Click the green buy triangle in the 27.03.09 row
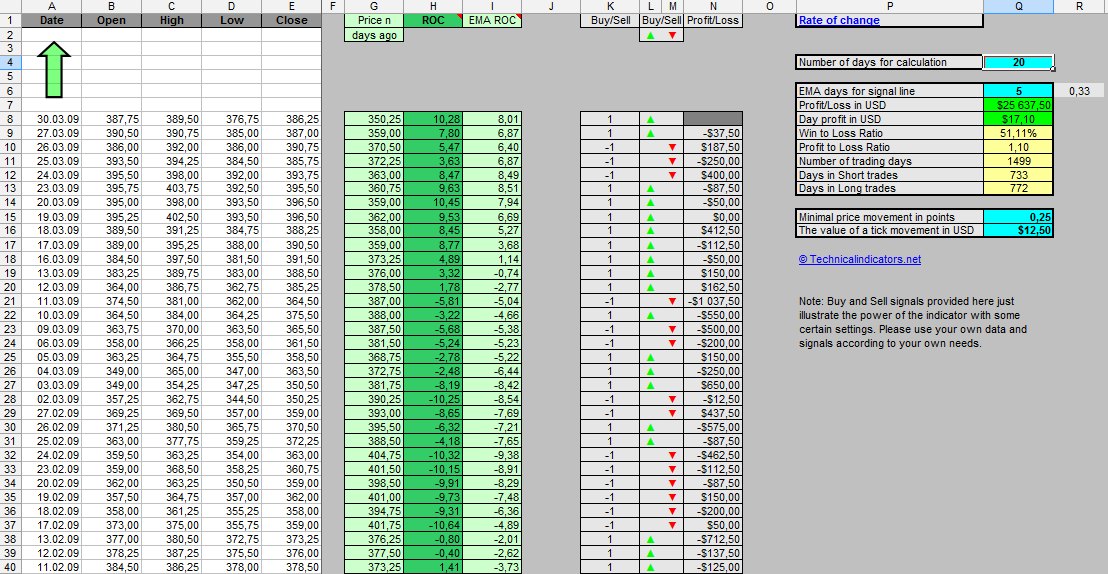The width and height of the screenshot is (1108, 574). [x=650, y=133]
